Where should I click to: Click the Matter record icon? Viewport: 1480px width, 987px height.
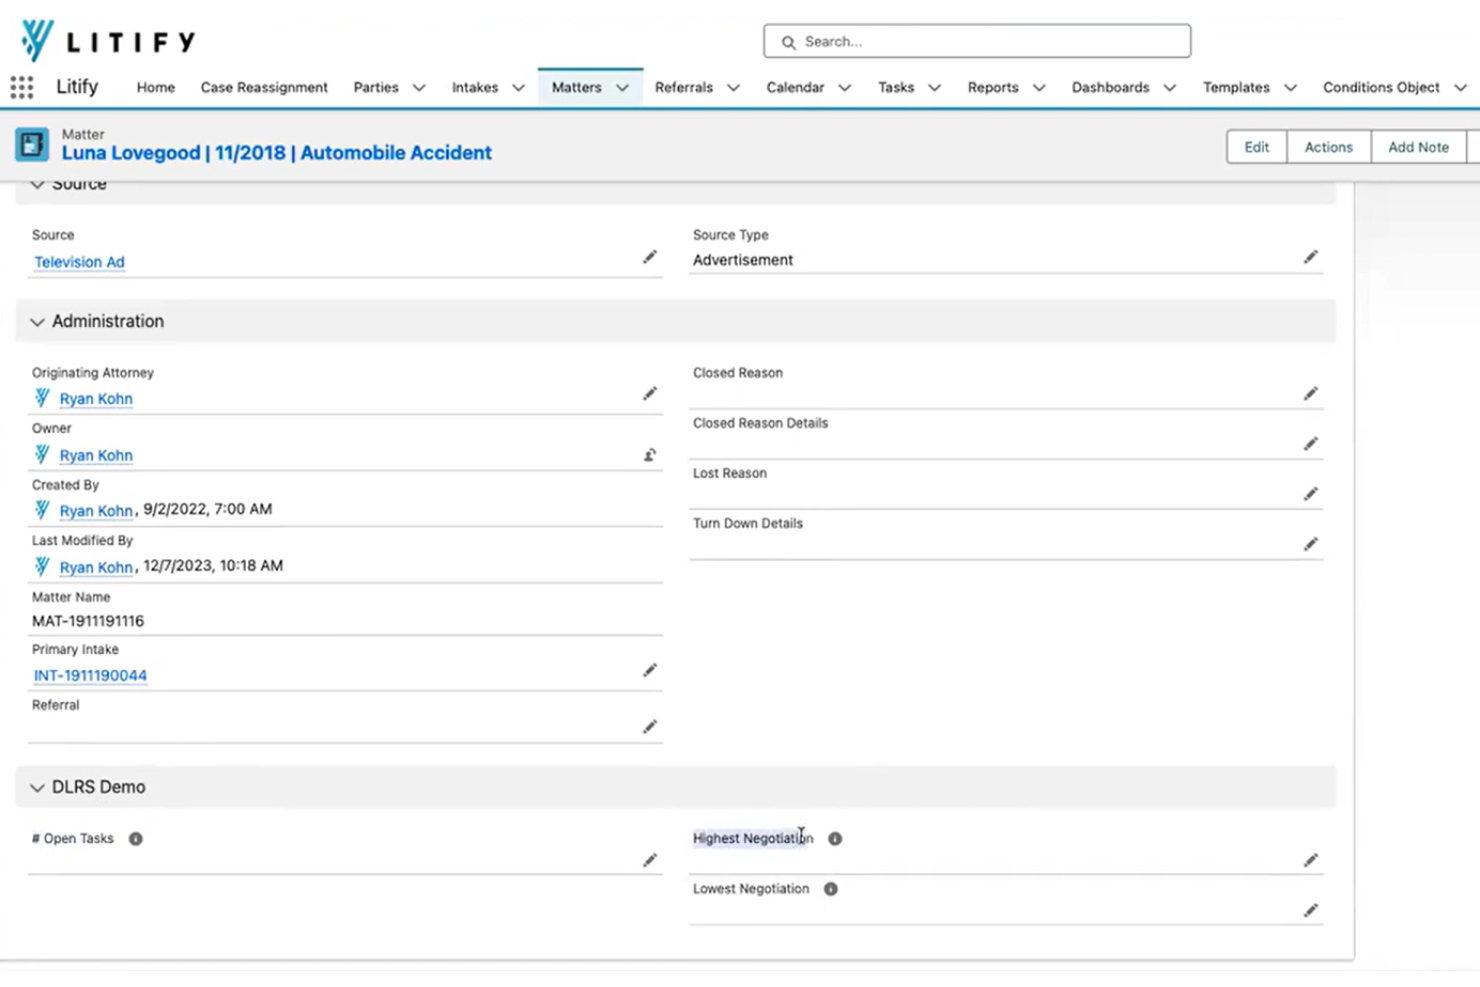click(32, 145)
